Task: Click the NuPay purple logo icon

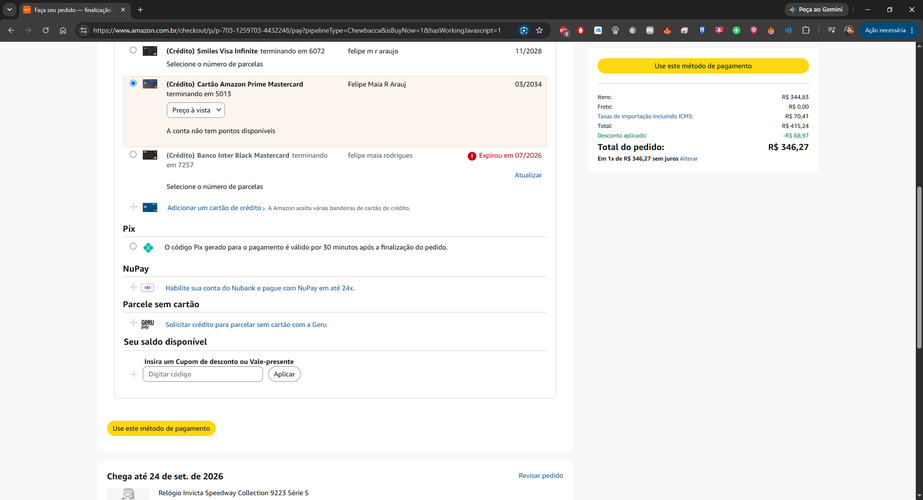Action: coord(148,287)
